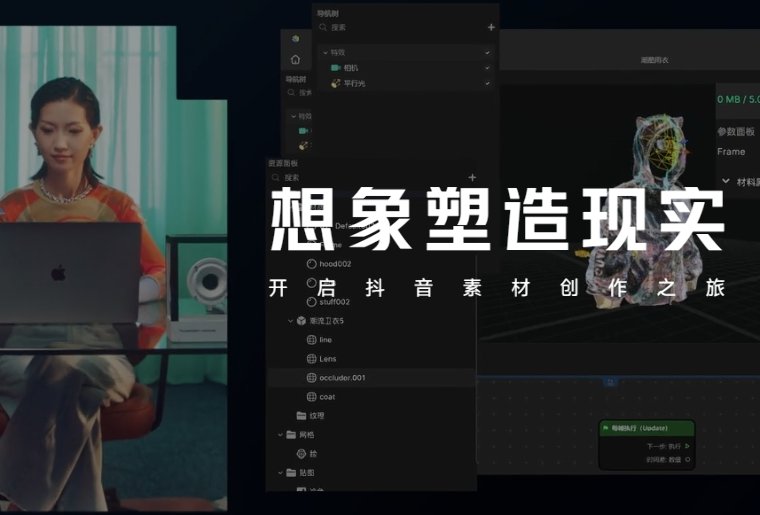Select the mesh icon beside Lens

pos(312,359)
